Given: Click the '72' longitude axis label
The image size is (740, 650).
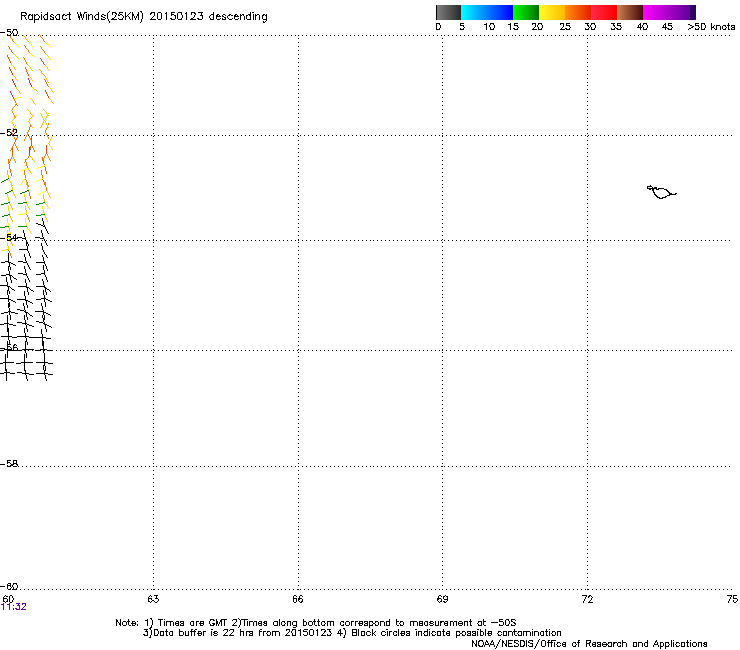Looking at the screenshot, I should click(587, 599).
